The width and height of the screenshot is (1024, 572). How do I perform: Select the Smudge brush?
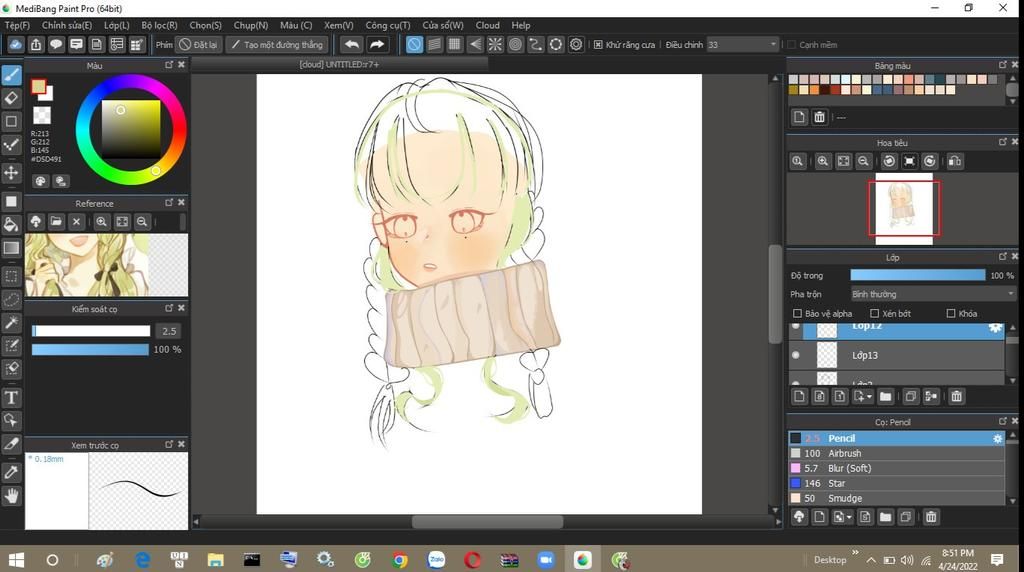pyautogui.click(x=896, y=498)
